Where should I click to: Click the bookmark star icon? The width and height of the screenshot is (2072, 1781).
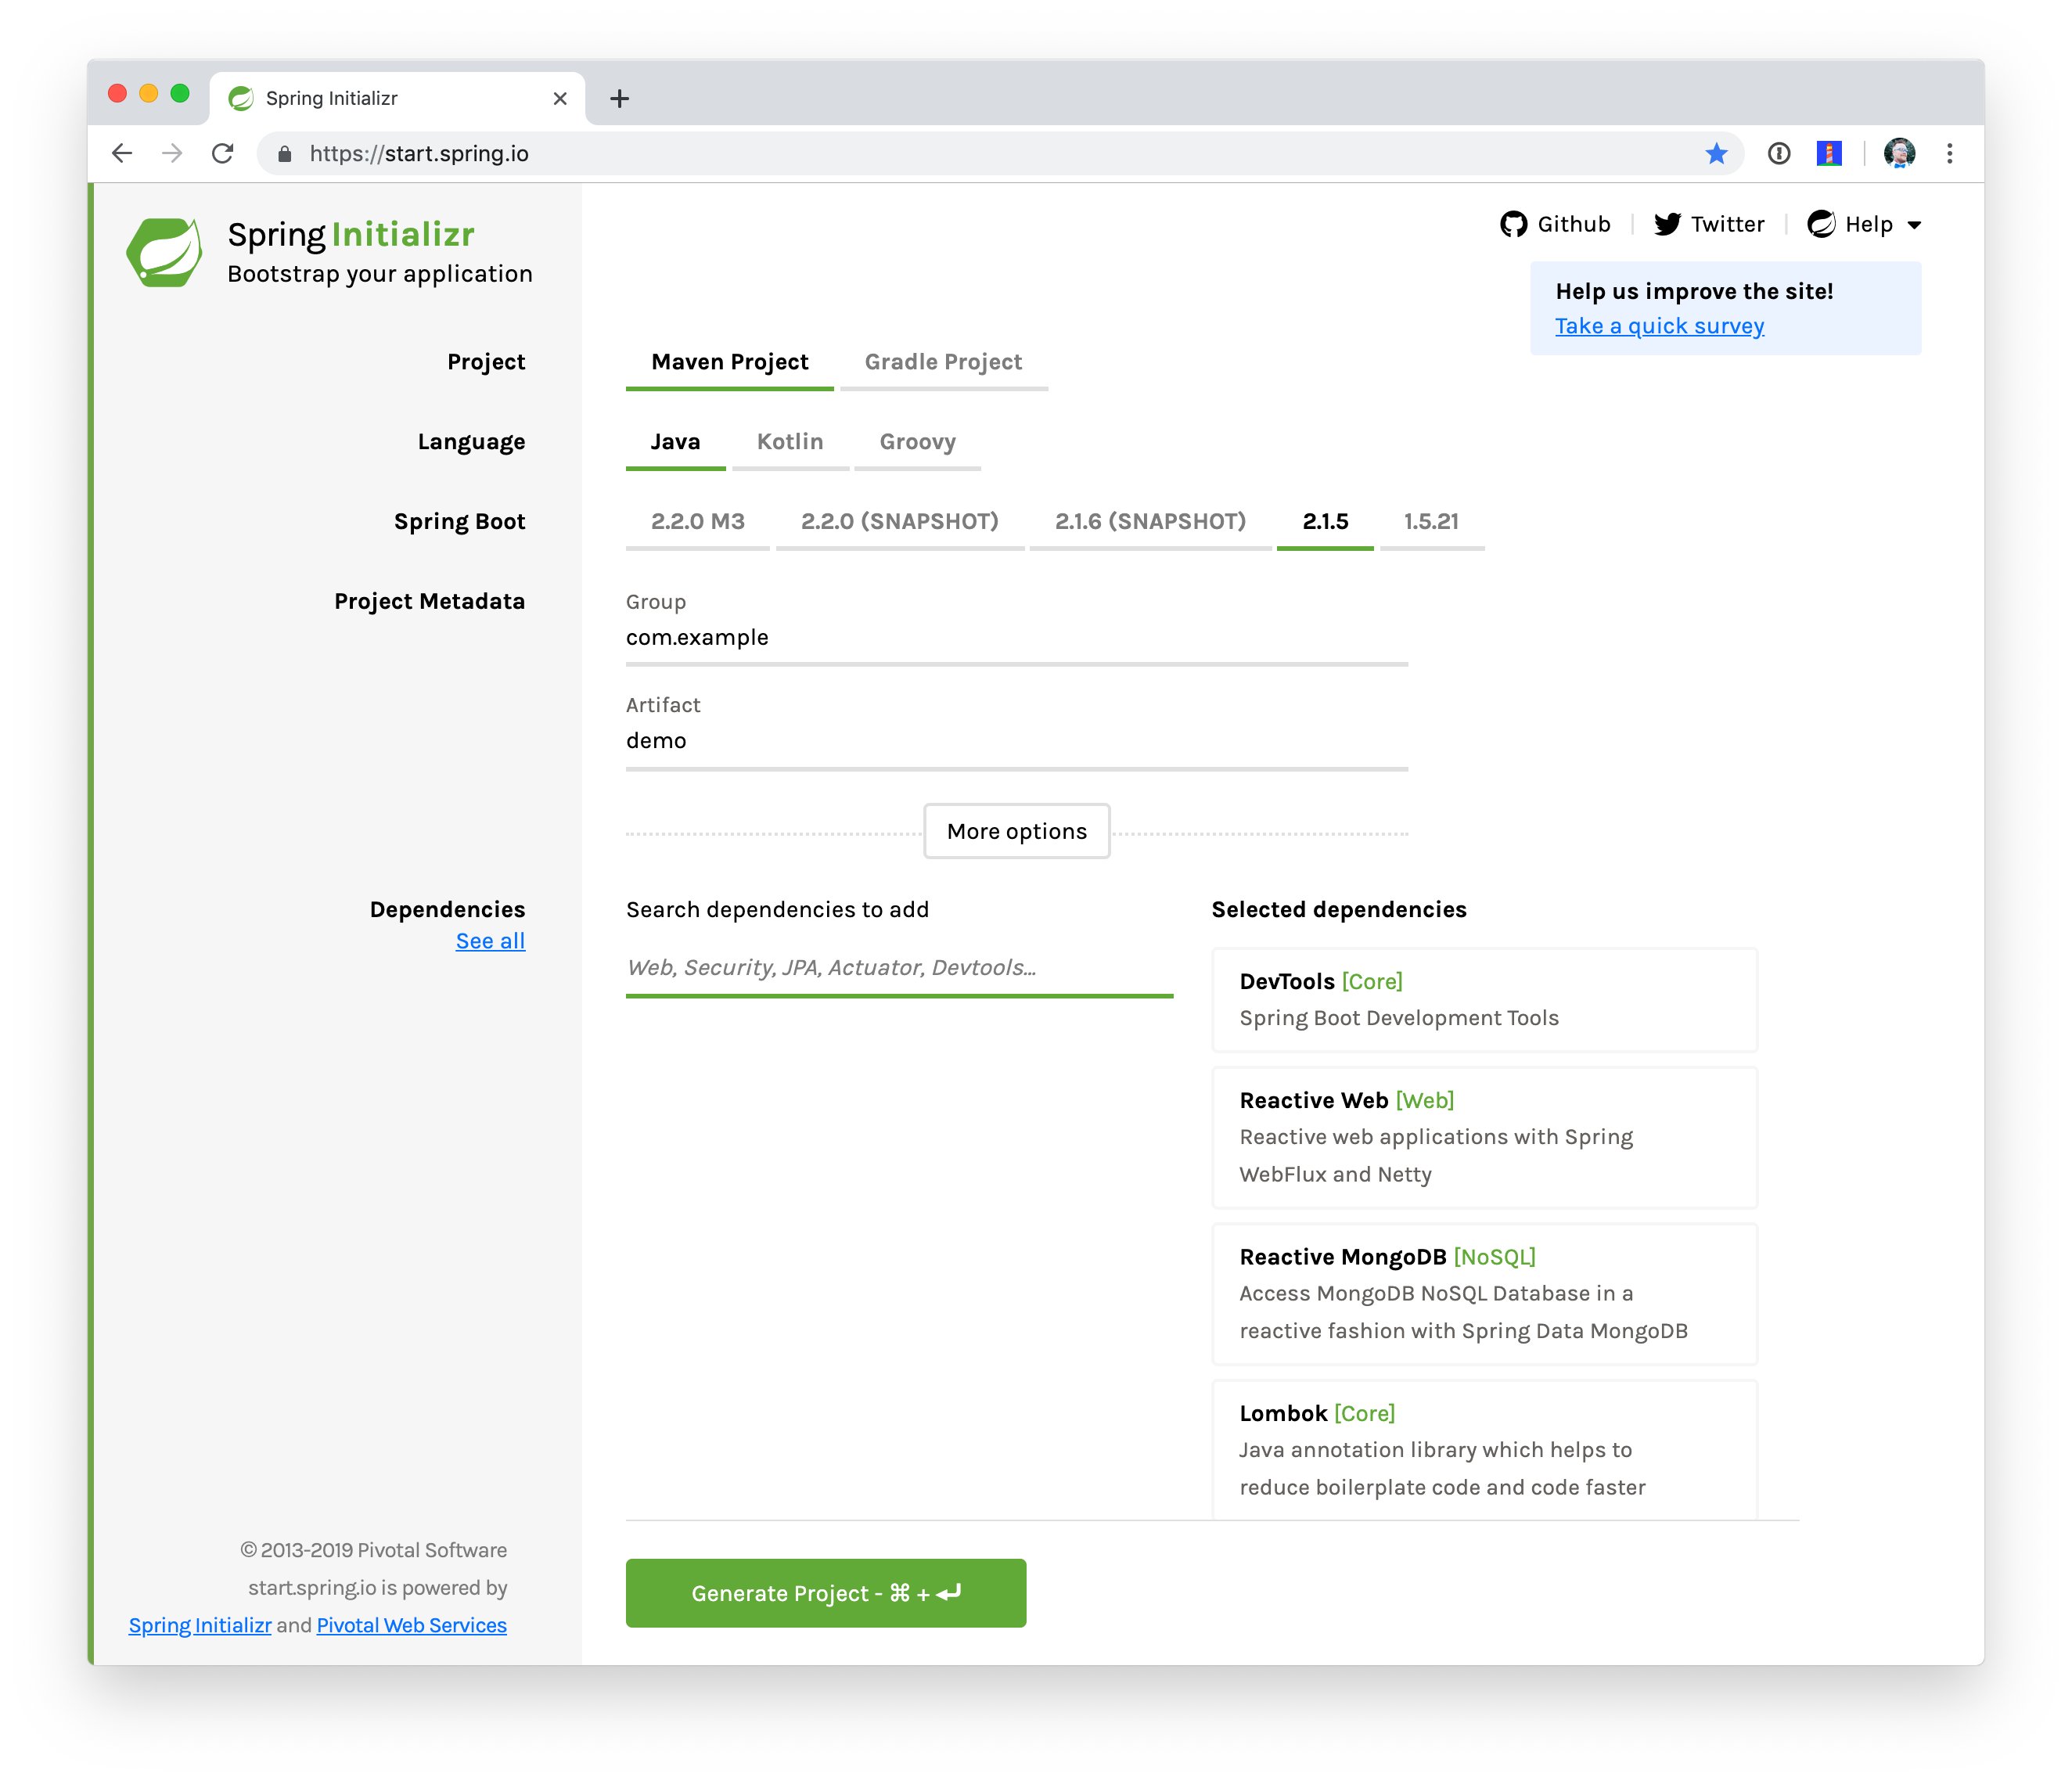click(1716, 153)
